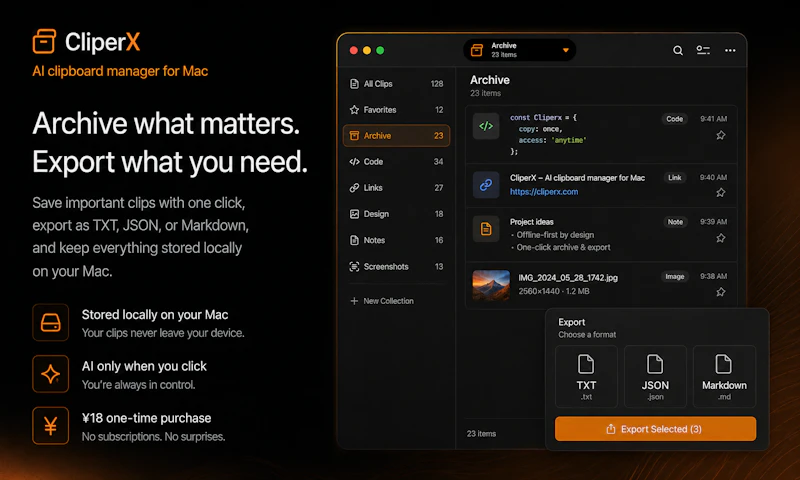
Task: Favorite the CliperX link clip
Action: pyautogui.click(x=720, y=192)
